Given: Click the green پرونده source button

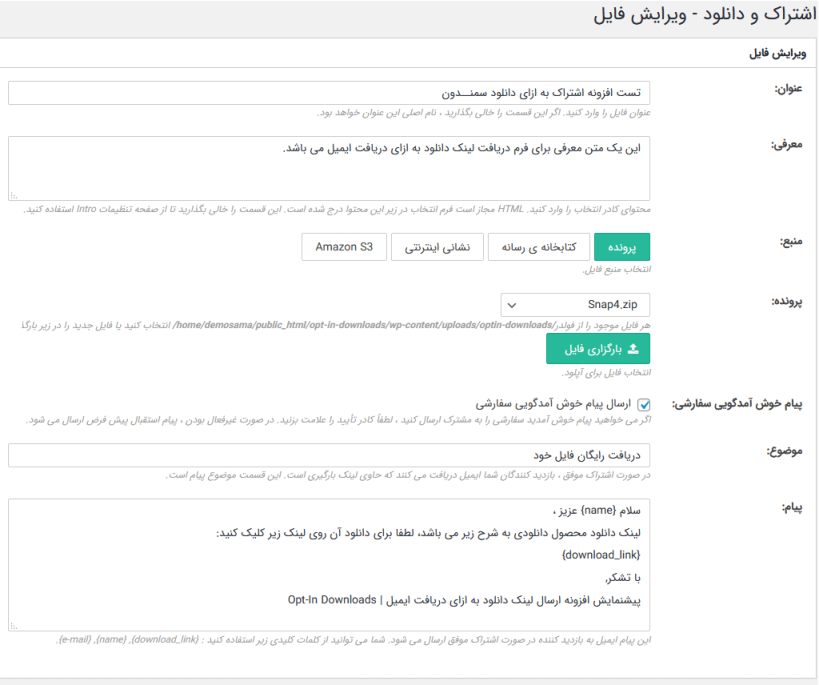Looking at the screenshot, I should point(622,247).
